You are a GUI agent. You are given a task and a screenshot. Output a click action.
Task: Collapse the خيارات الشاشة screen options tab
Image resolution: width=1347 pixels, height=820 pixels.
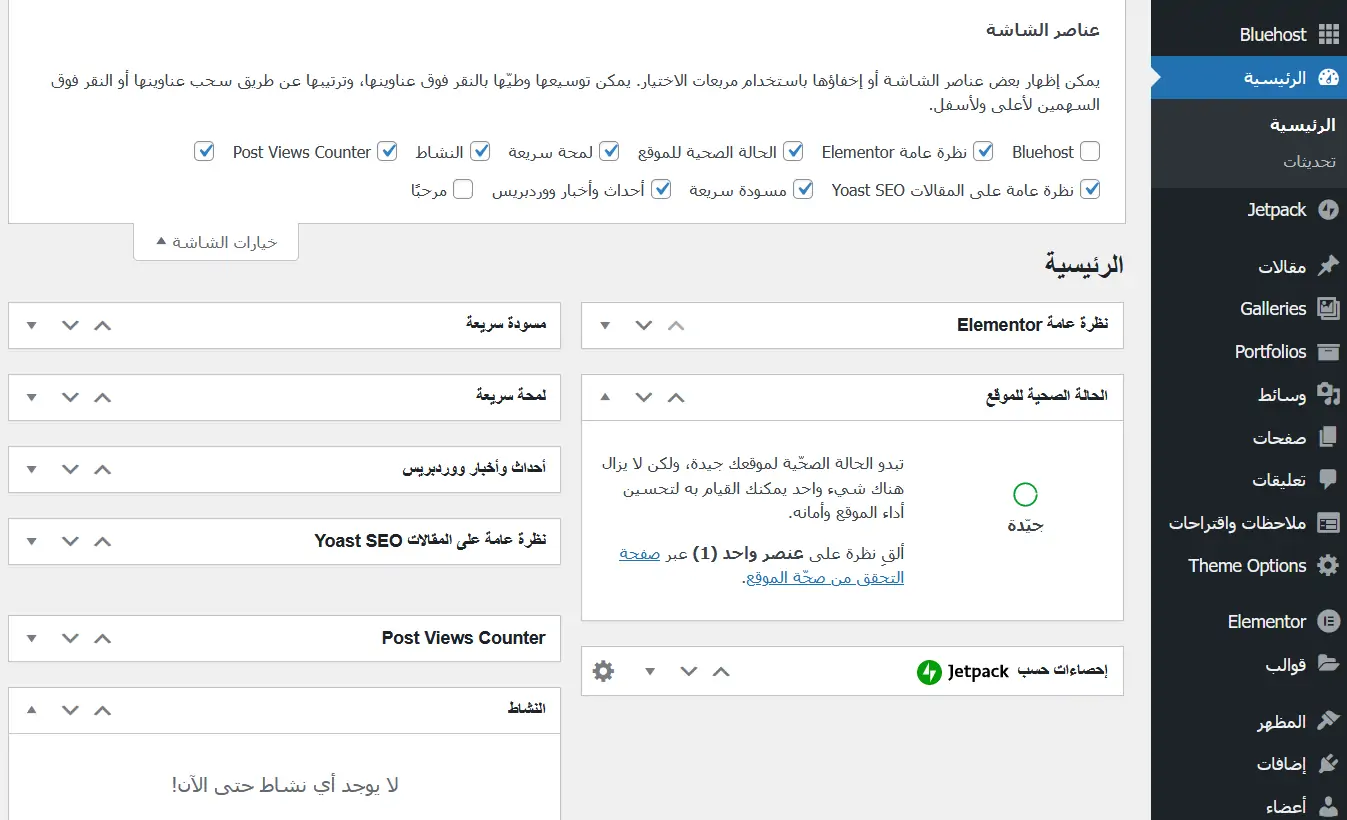[216, 242]
